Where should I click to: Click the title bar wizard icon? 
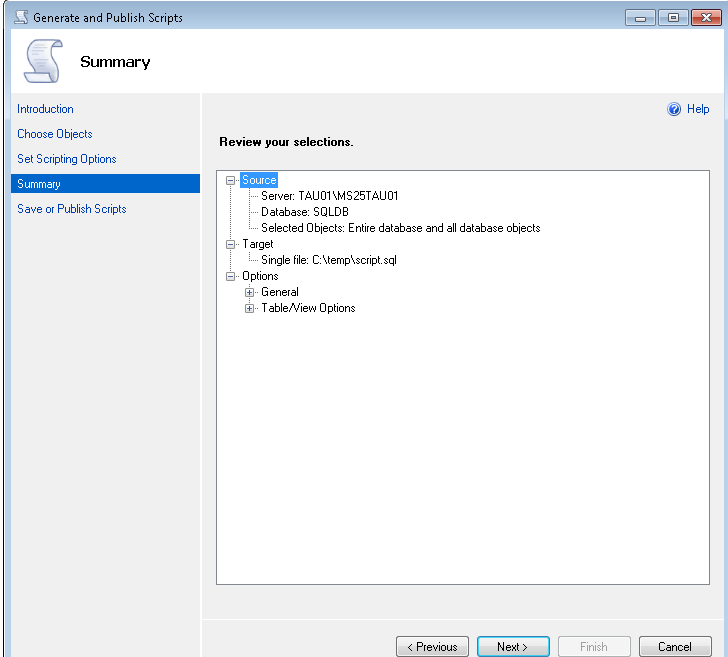[x=20, y=18]
